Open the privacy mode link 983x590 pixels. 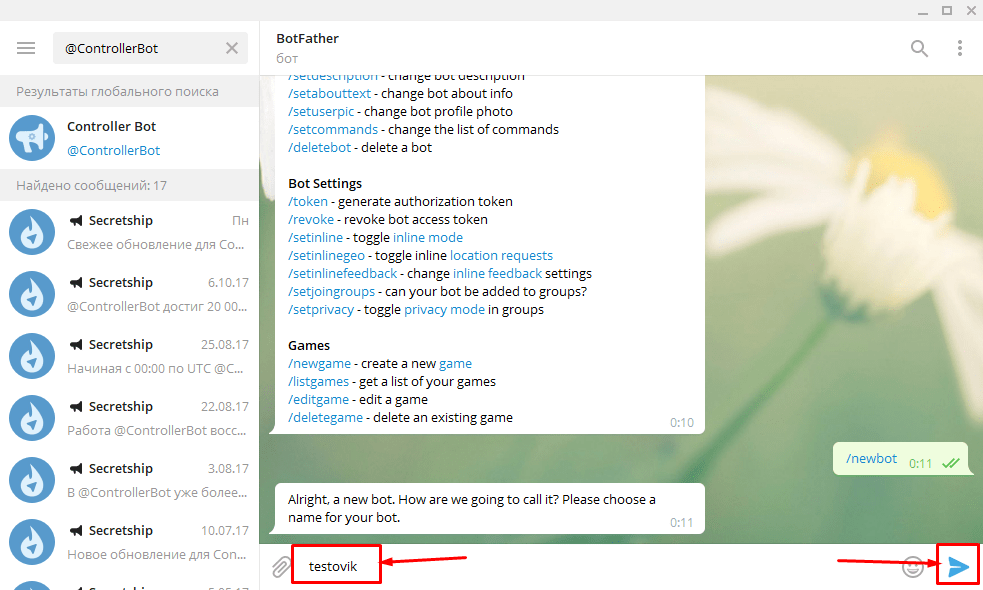[x=444, y=310]
